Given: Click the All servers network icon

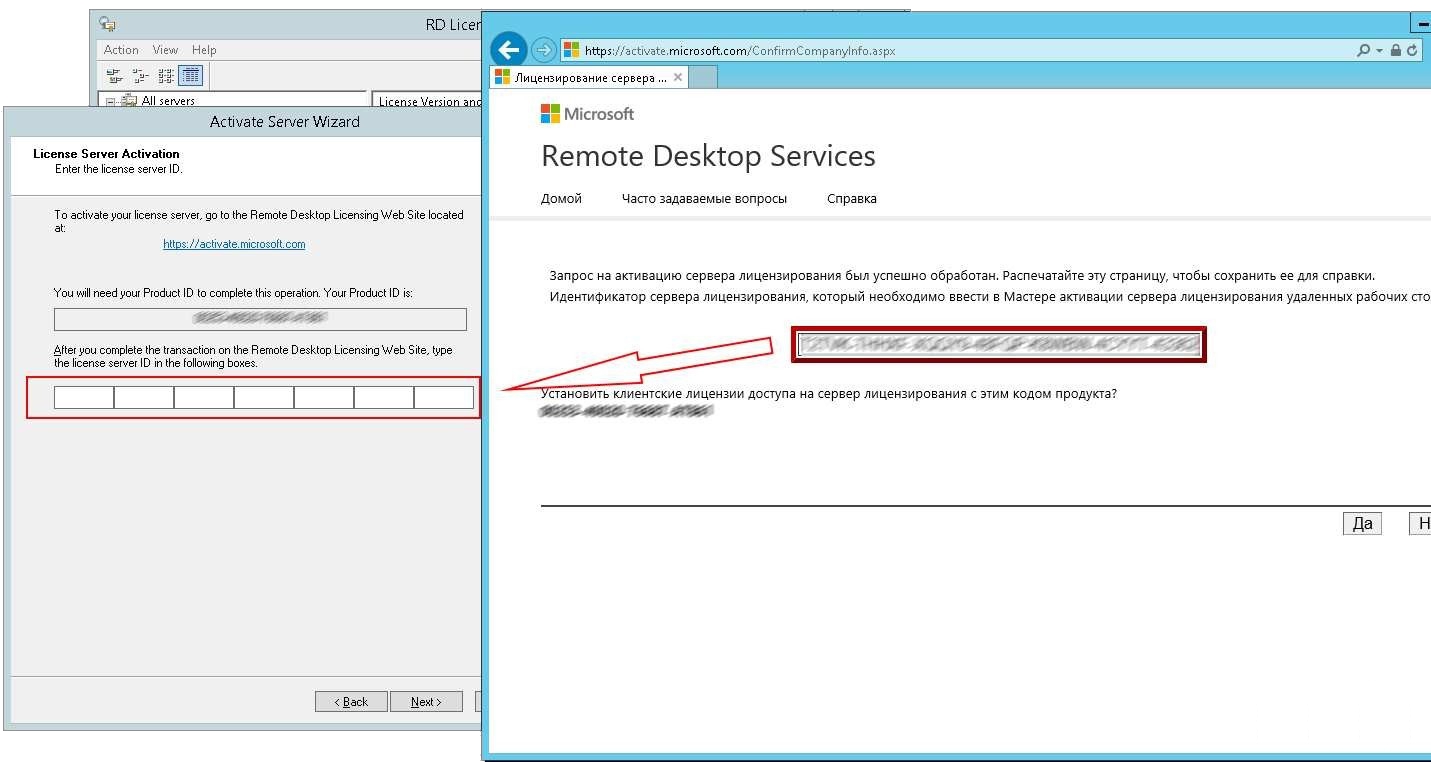Looking at the screenshot, I should point(129,101).
